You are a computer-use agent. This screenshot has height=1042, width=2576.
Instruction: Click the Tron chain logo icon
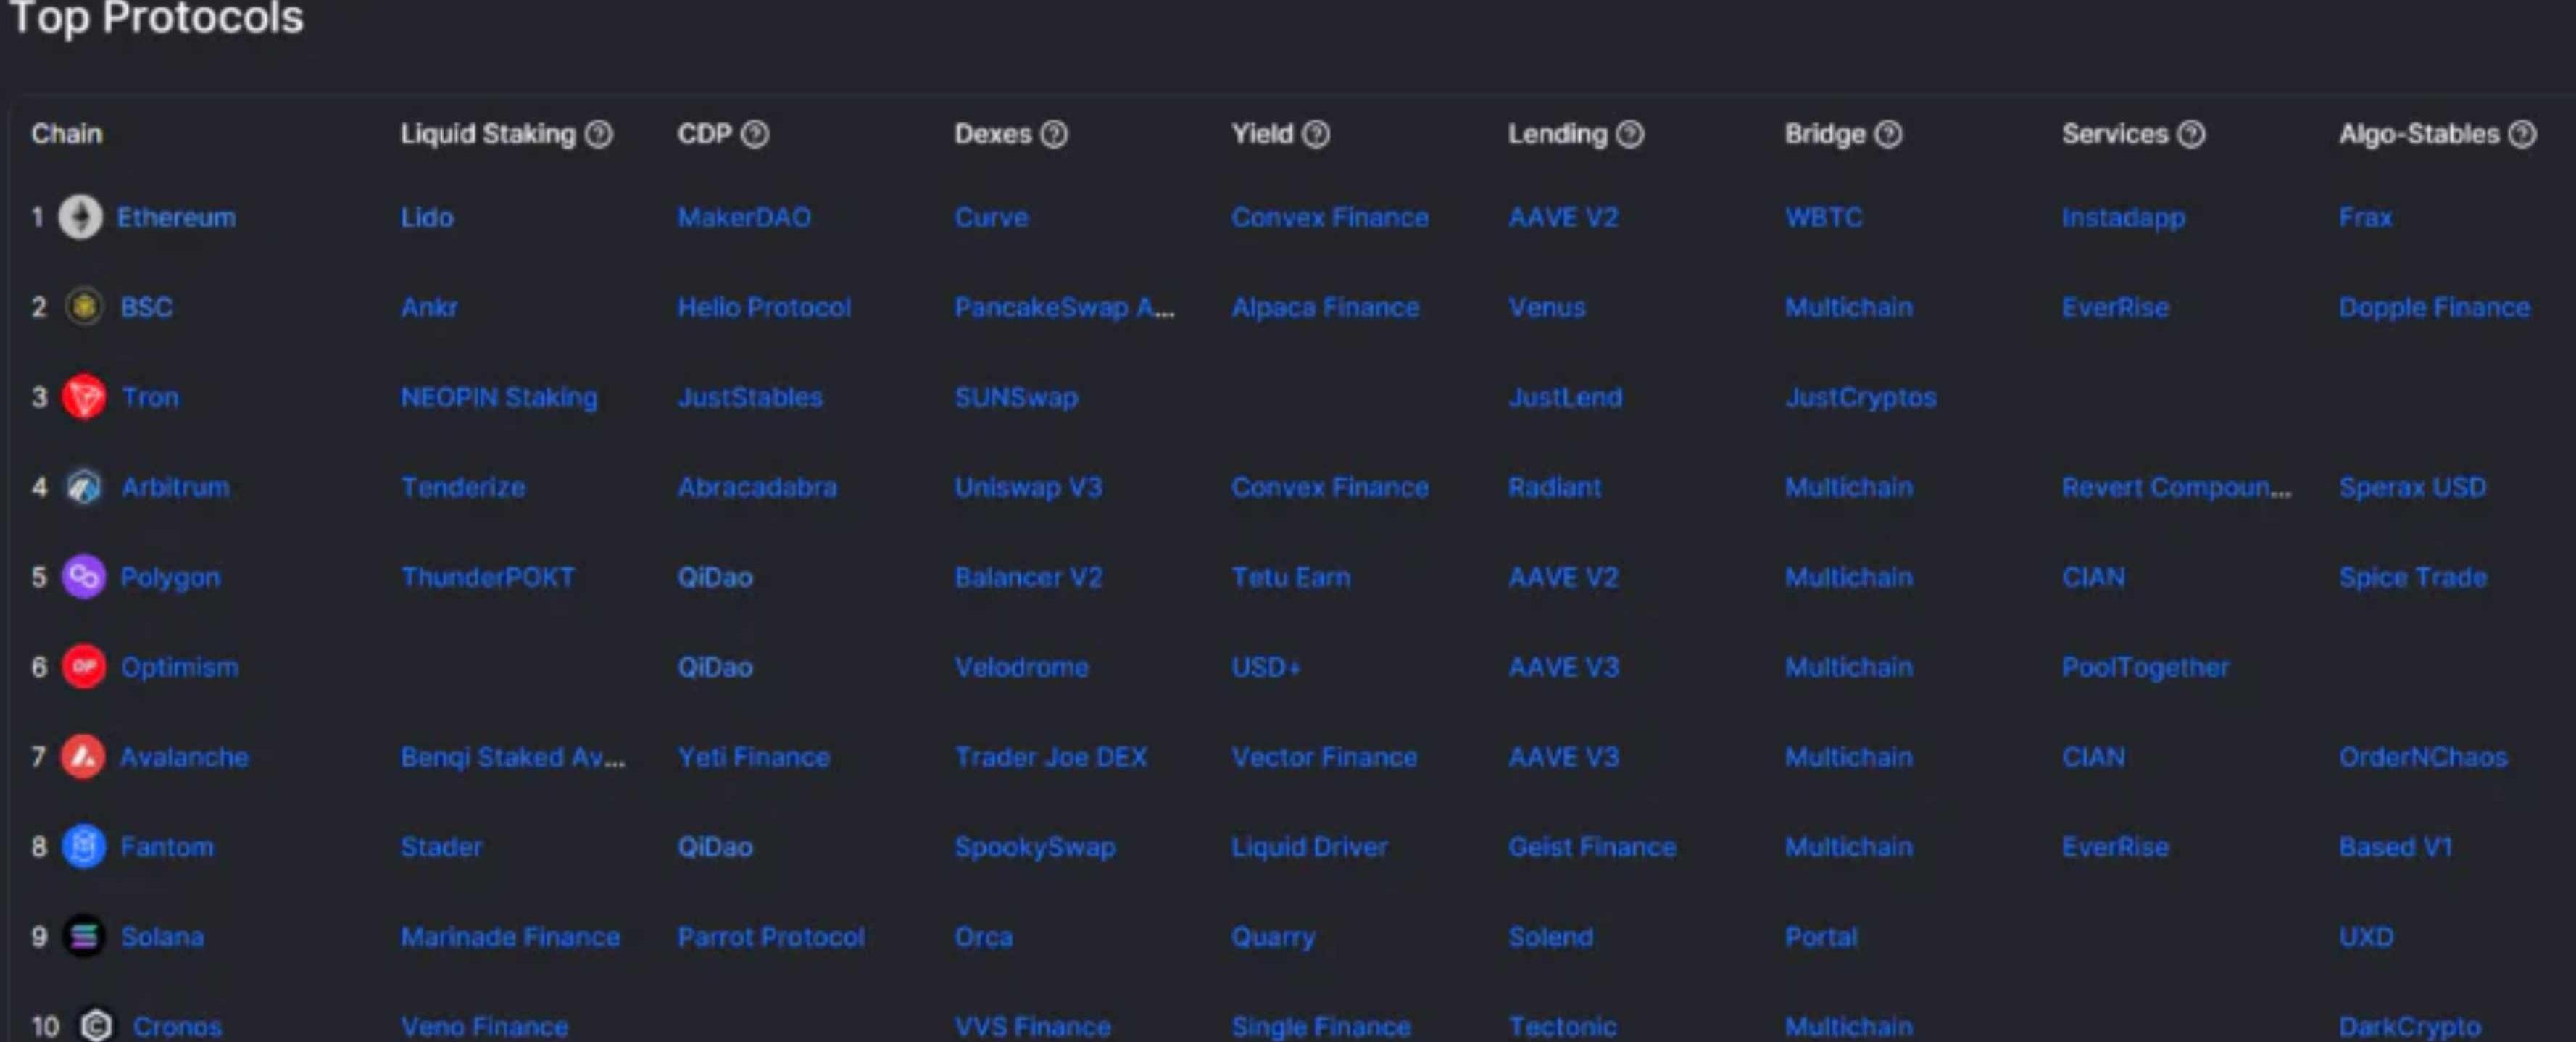tap(84, 397)
